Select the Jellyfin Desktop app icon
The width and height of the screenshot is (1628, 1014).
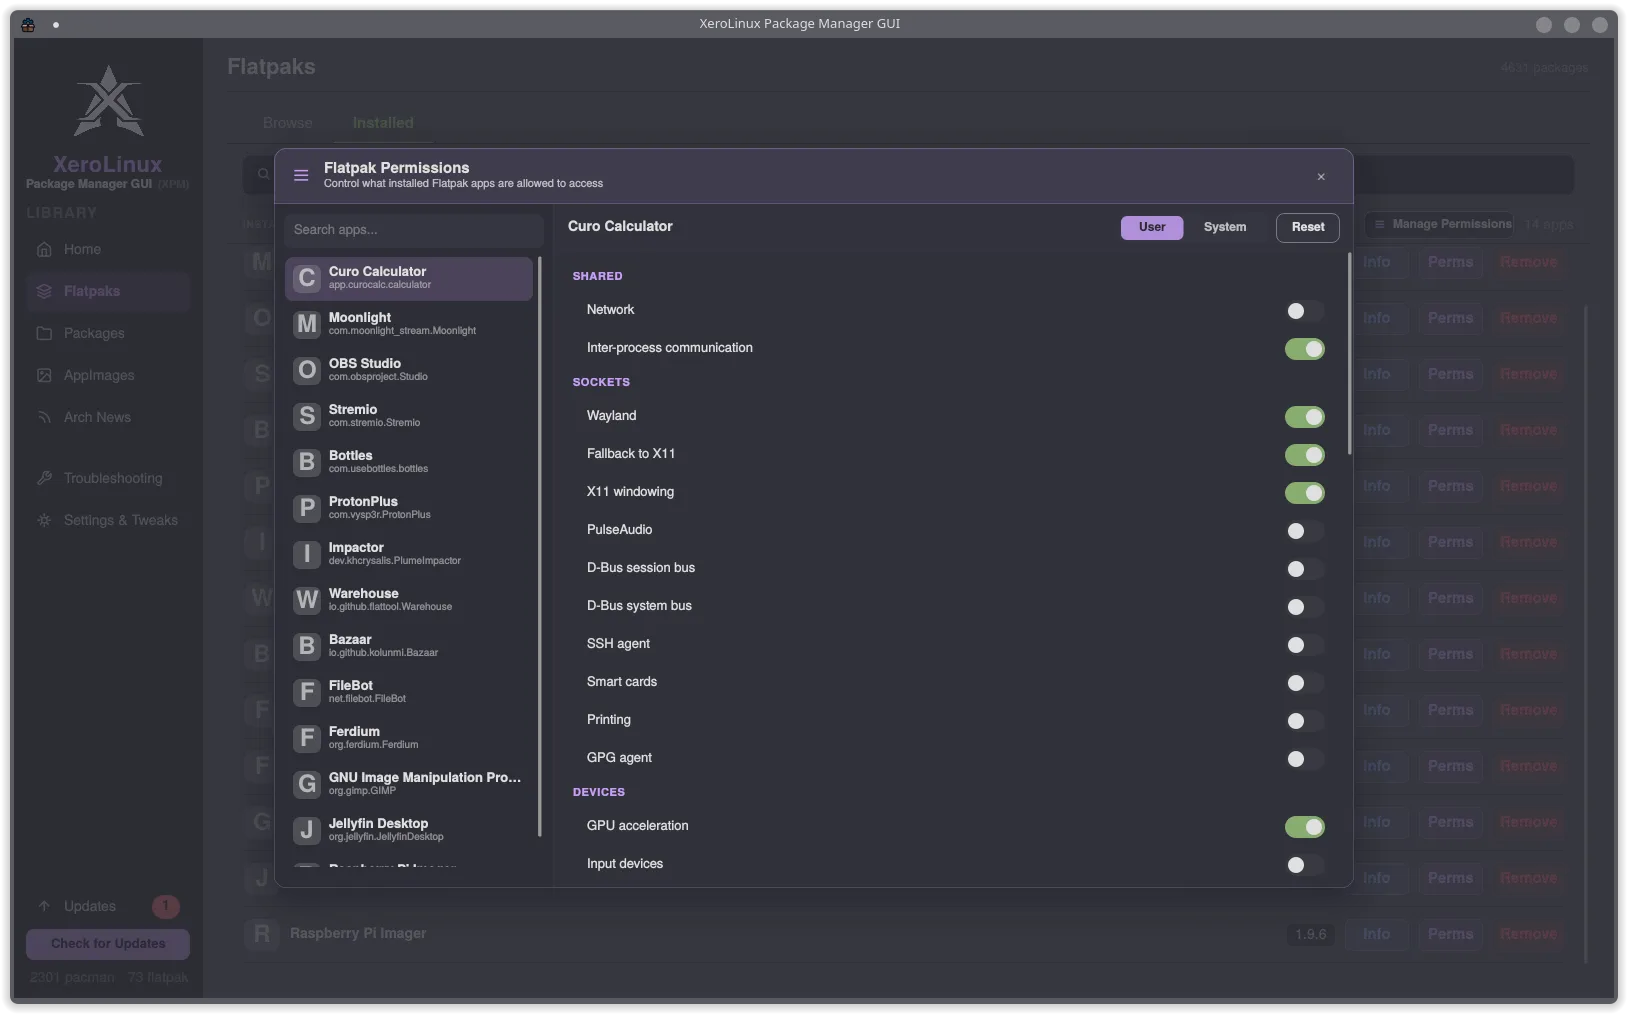(307, 830)
